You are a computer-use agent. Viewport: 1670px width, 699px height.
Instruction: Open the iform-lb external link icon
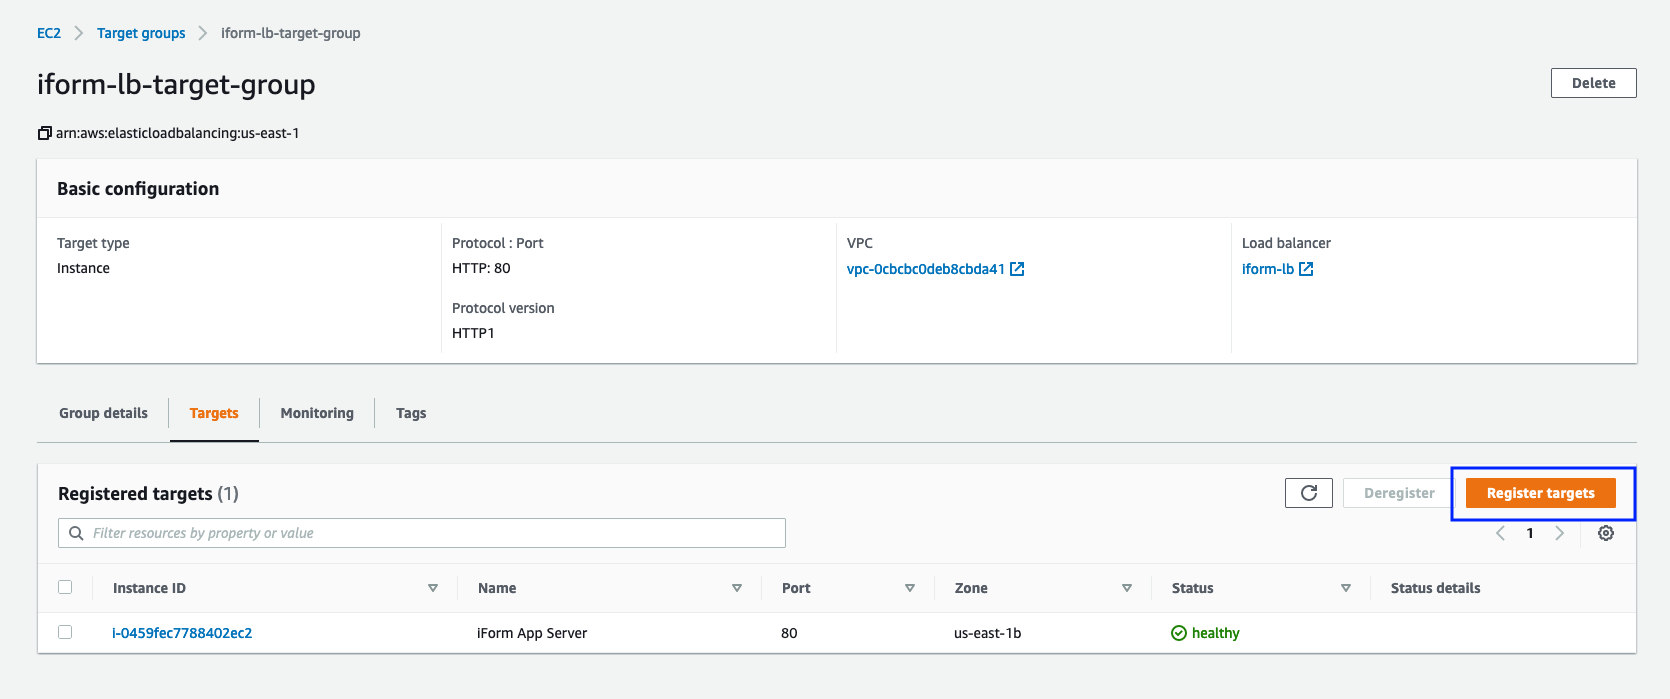[1306, 269]
